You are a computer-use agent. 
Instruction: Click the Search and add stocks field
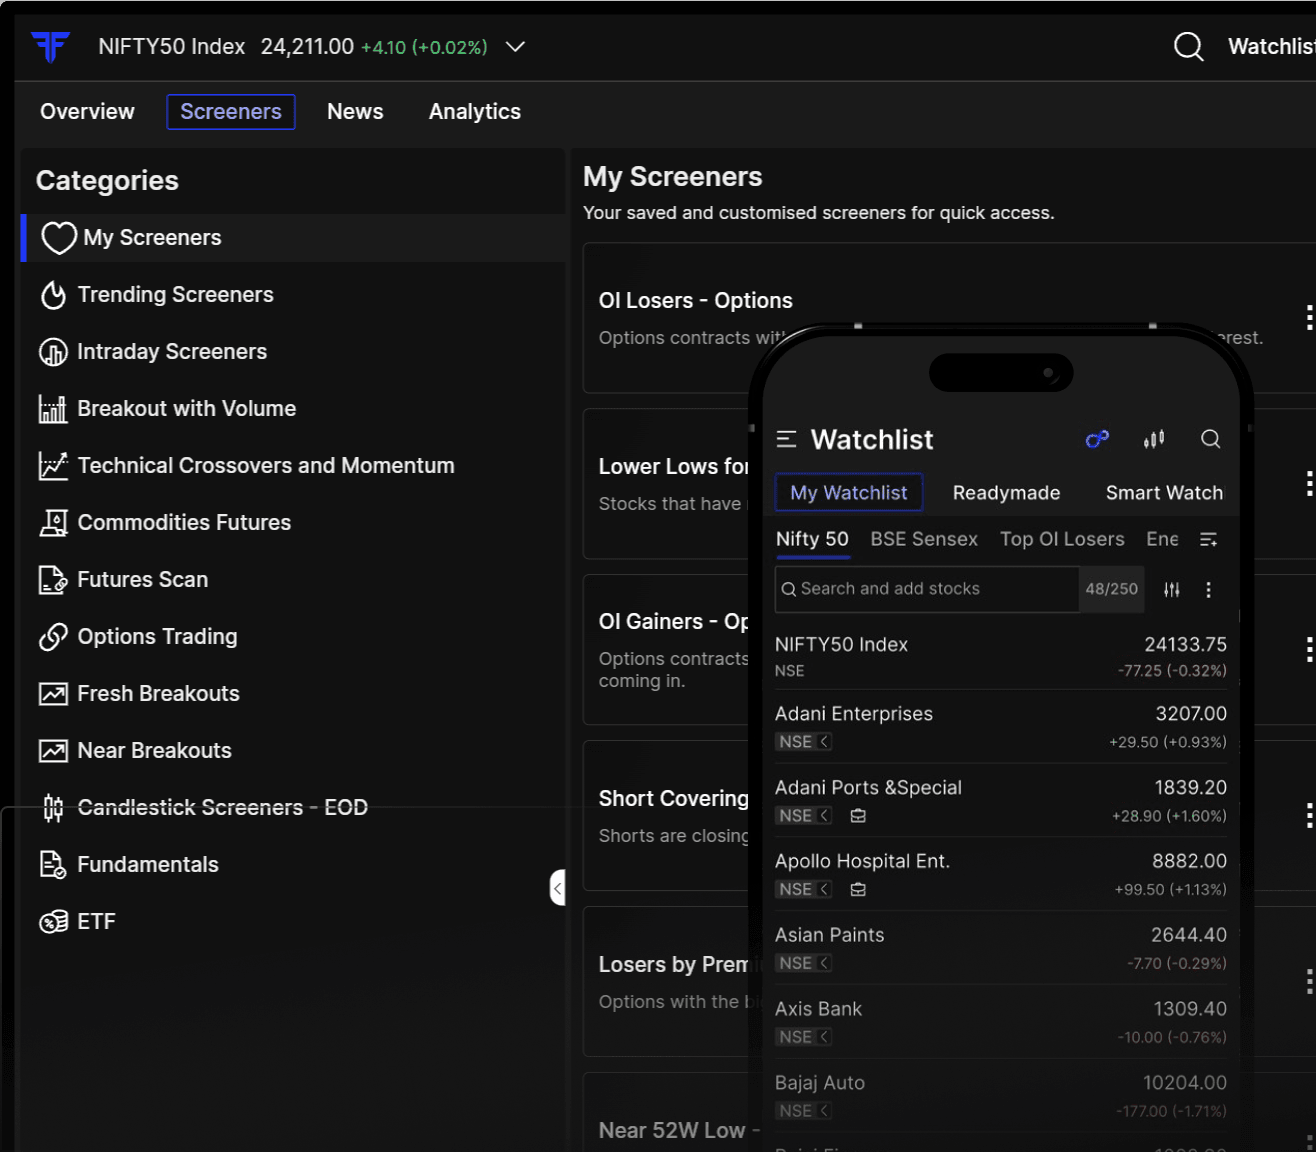tap(926, 590)
